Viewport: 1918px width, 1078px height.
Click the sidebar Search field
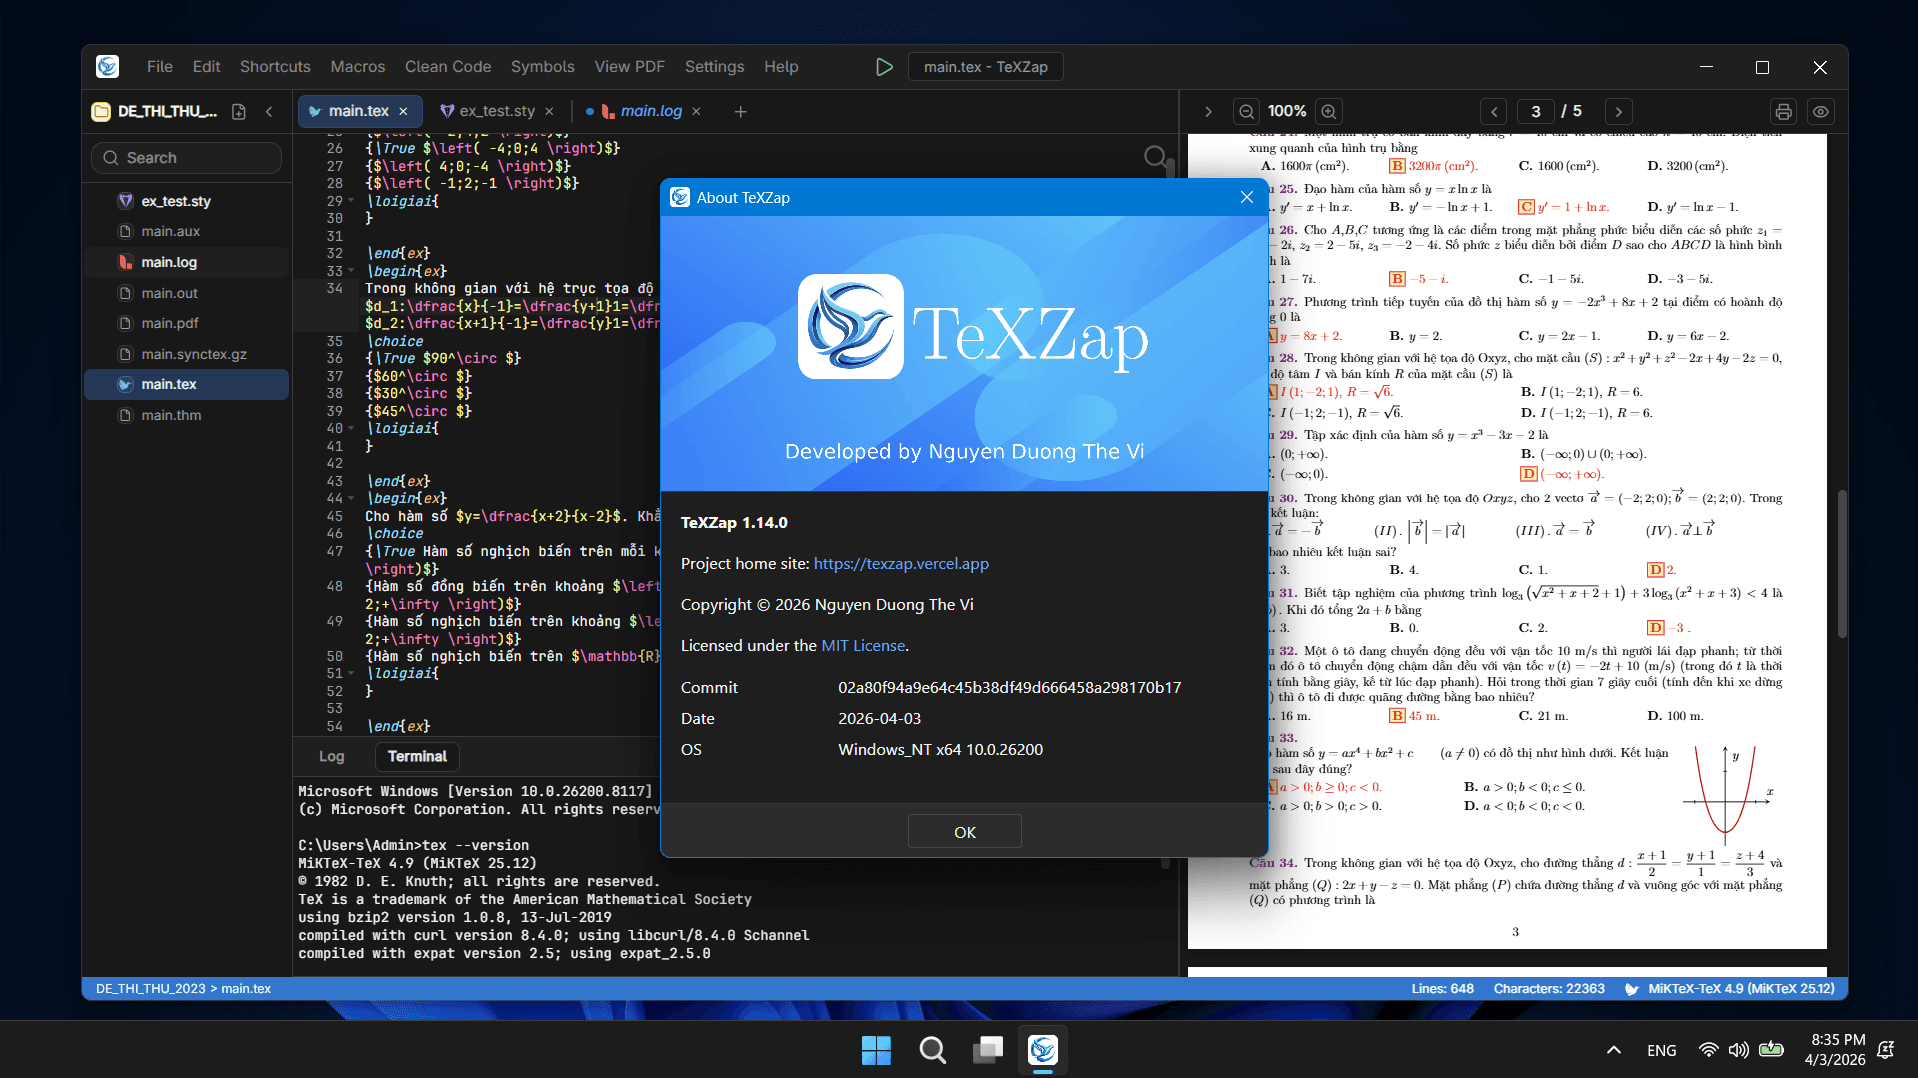pos(187,158)
